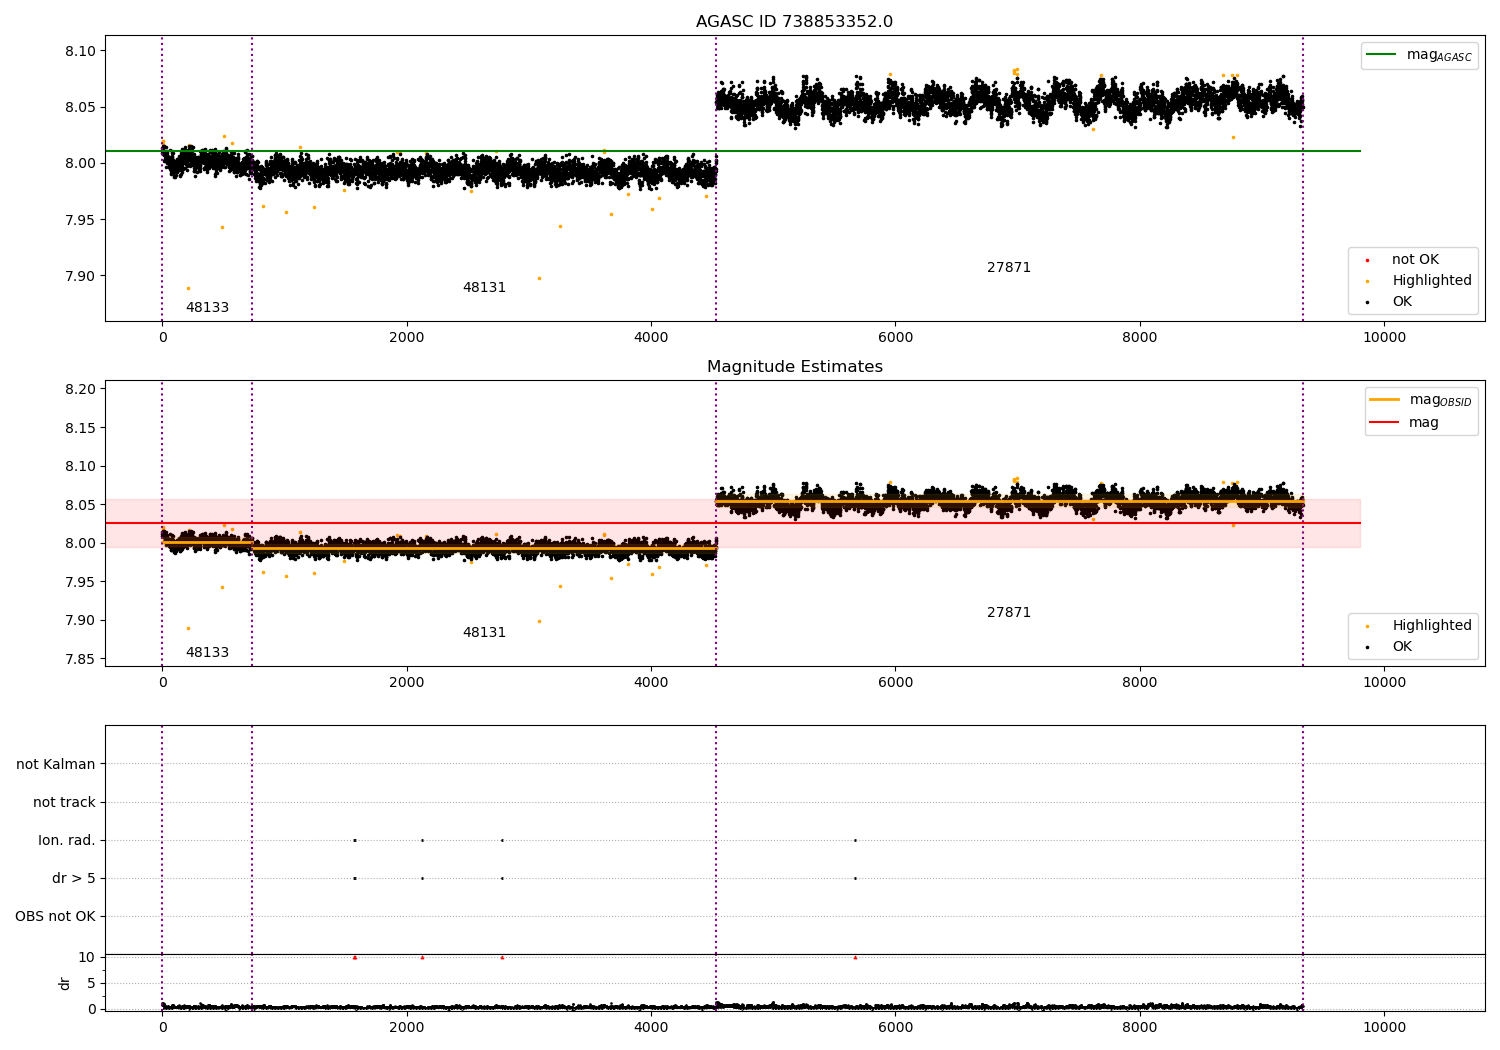Click the mag OBSID legend label text
Viewport: 1500px width, 1050px height.
[1440, 401]
